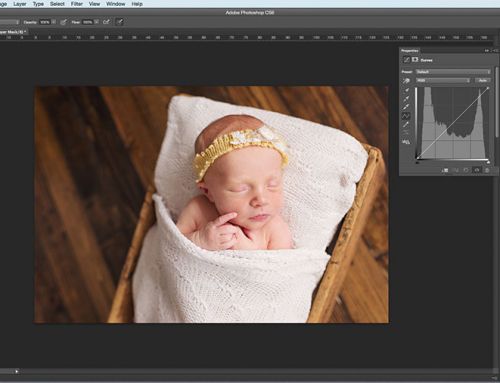Open the Help menu

click(x=137, y=4)
